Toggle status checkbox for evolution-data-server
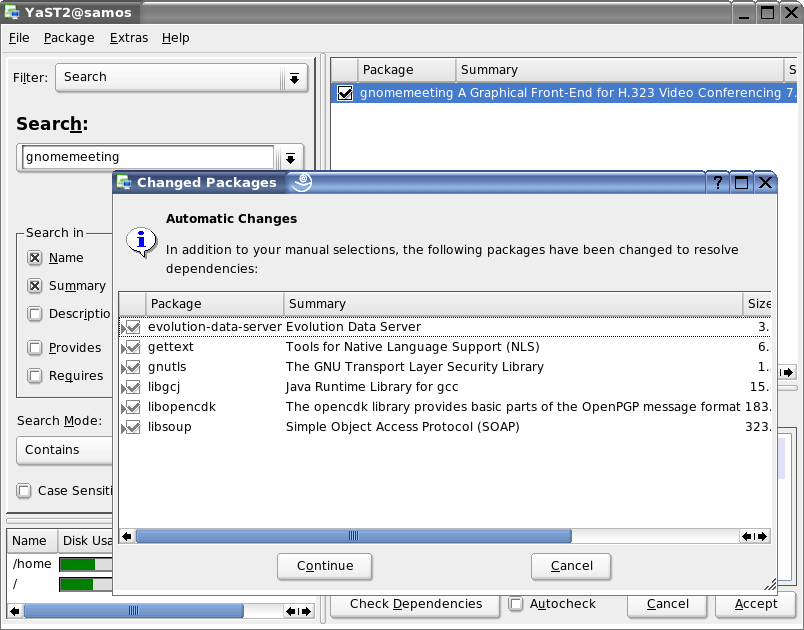The width and height of the screenshot is (804, 630). pos(133,327)
